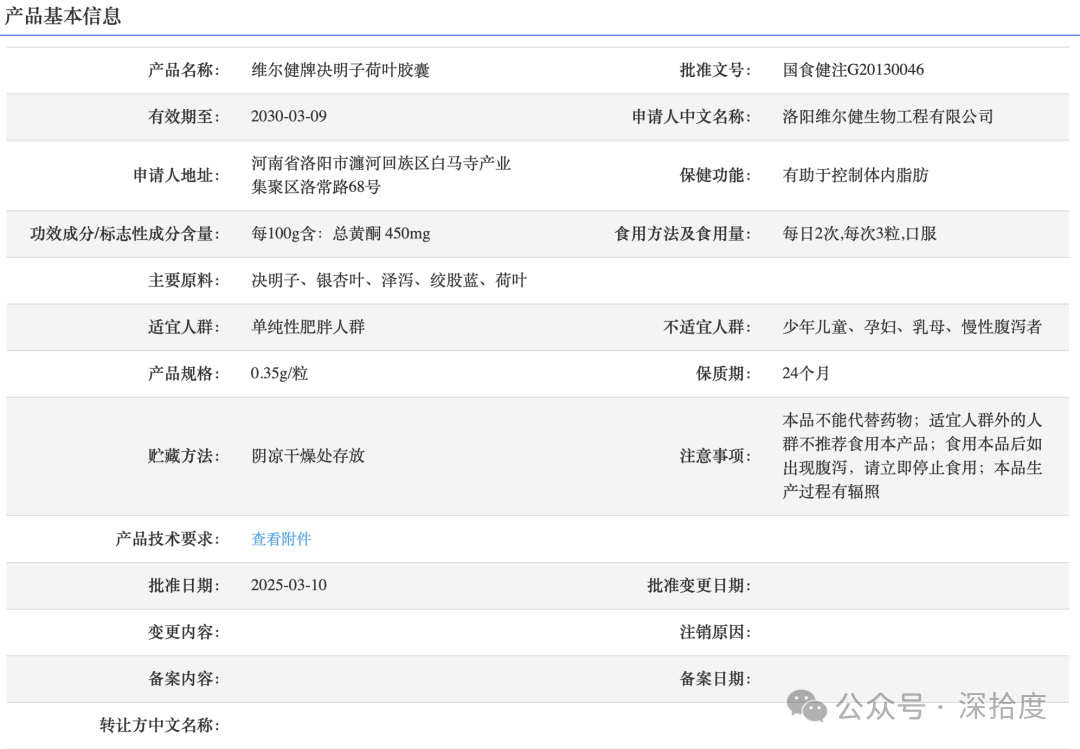The height and width of the screenshot is (749, 1080).
Task: Select the validity date 2030-03-09
Action: [289, 116]
